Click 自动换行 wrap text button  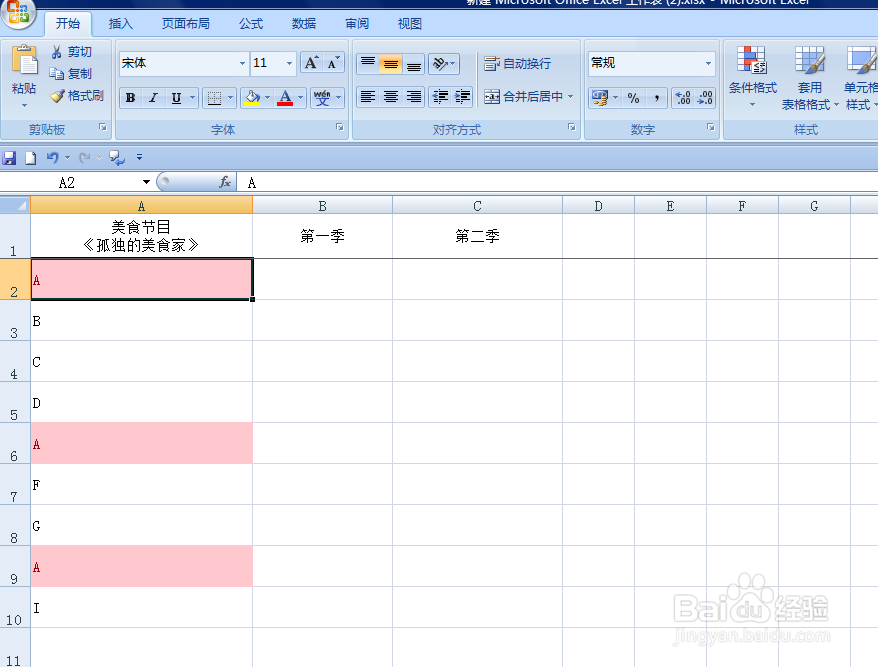(517, 63)
